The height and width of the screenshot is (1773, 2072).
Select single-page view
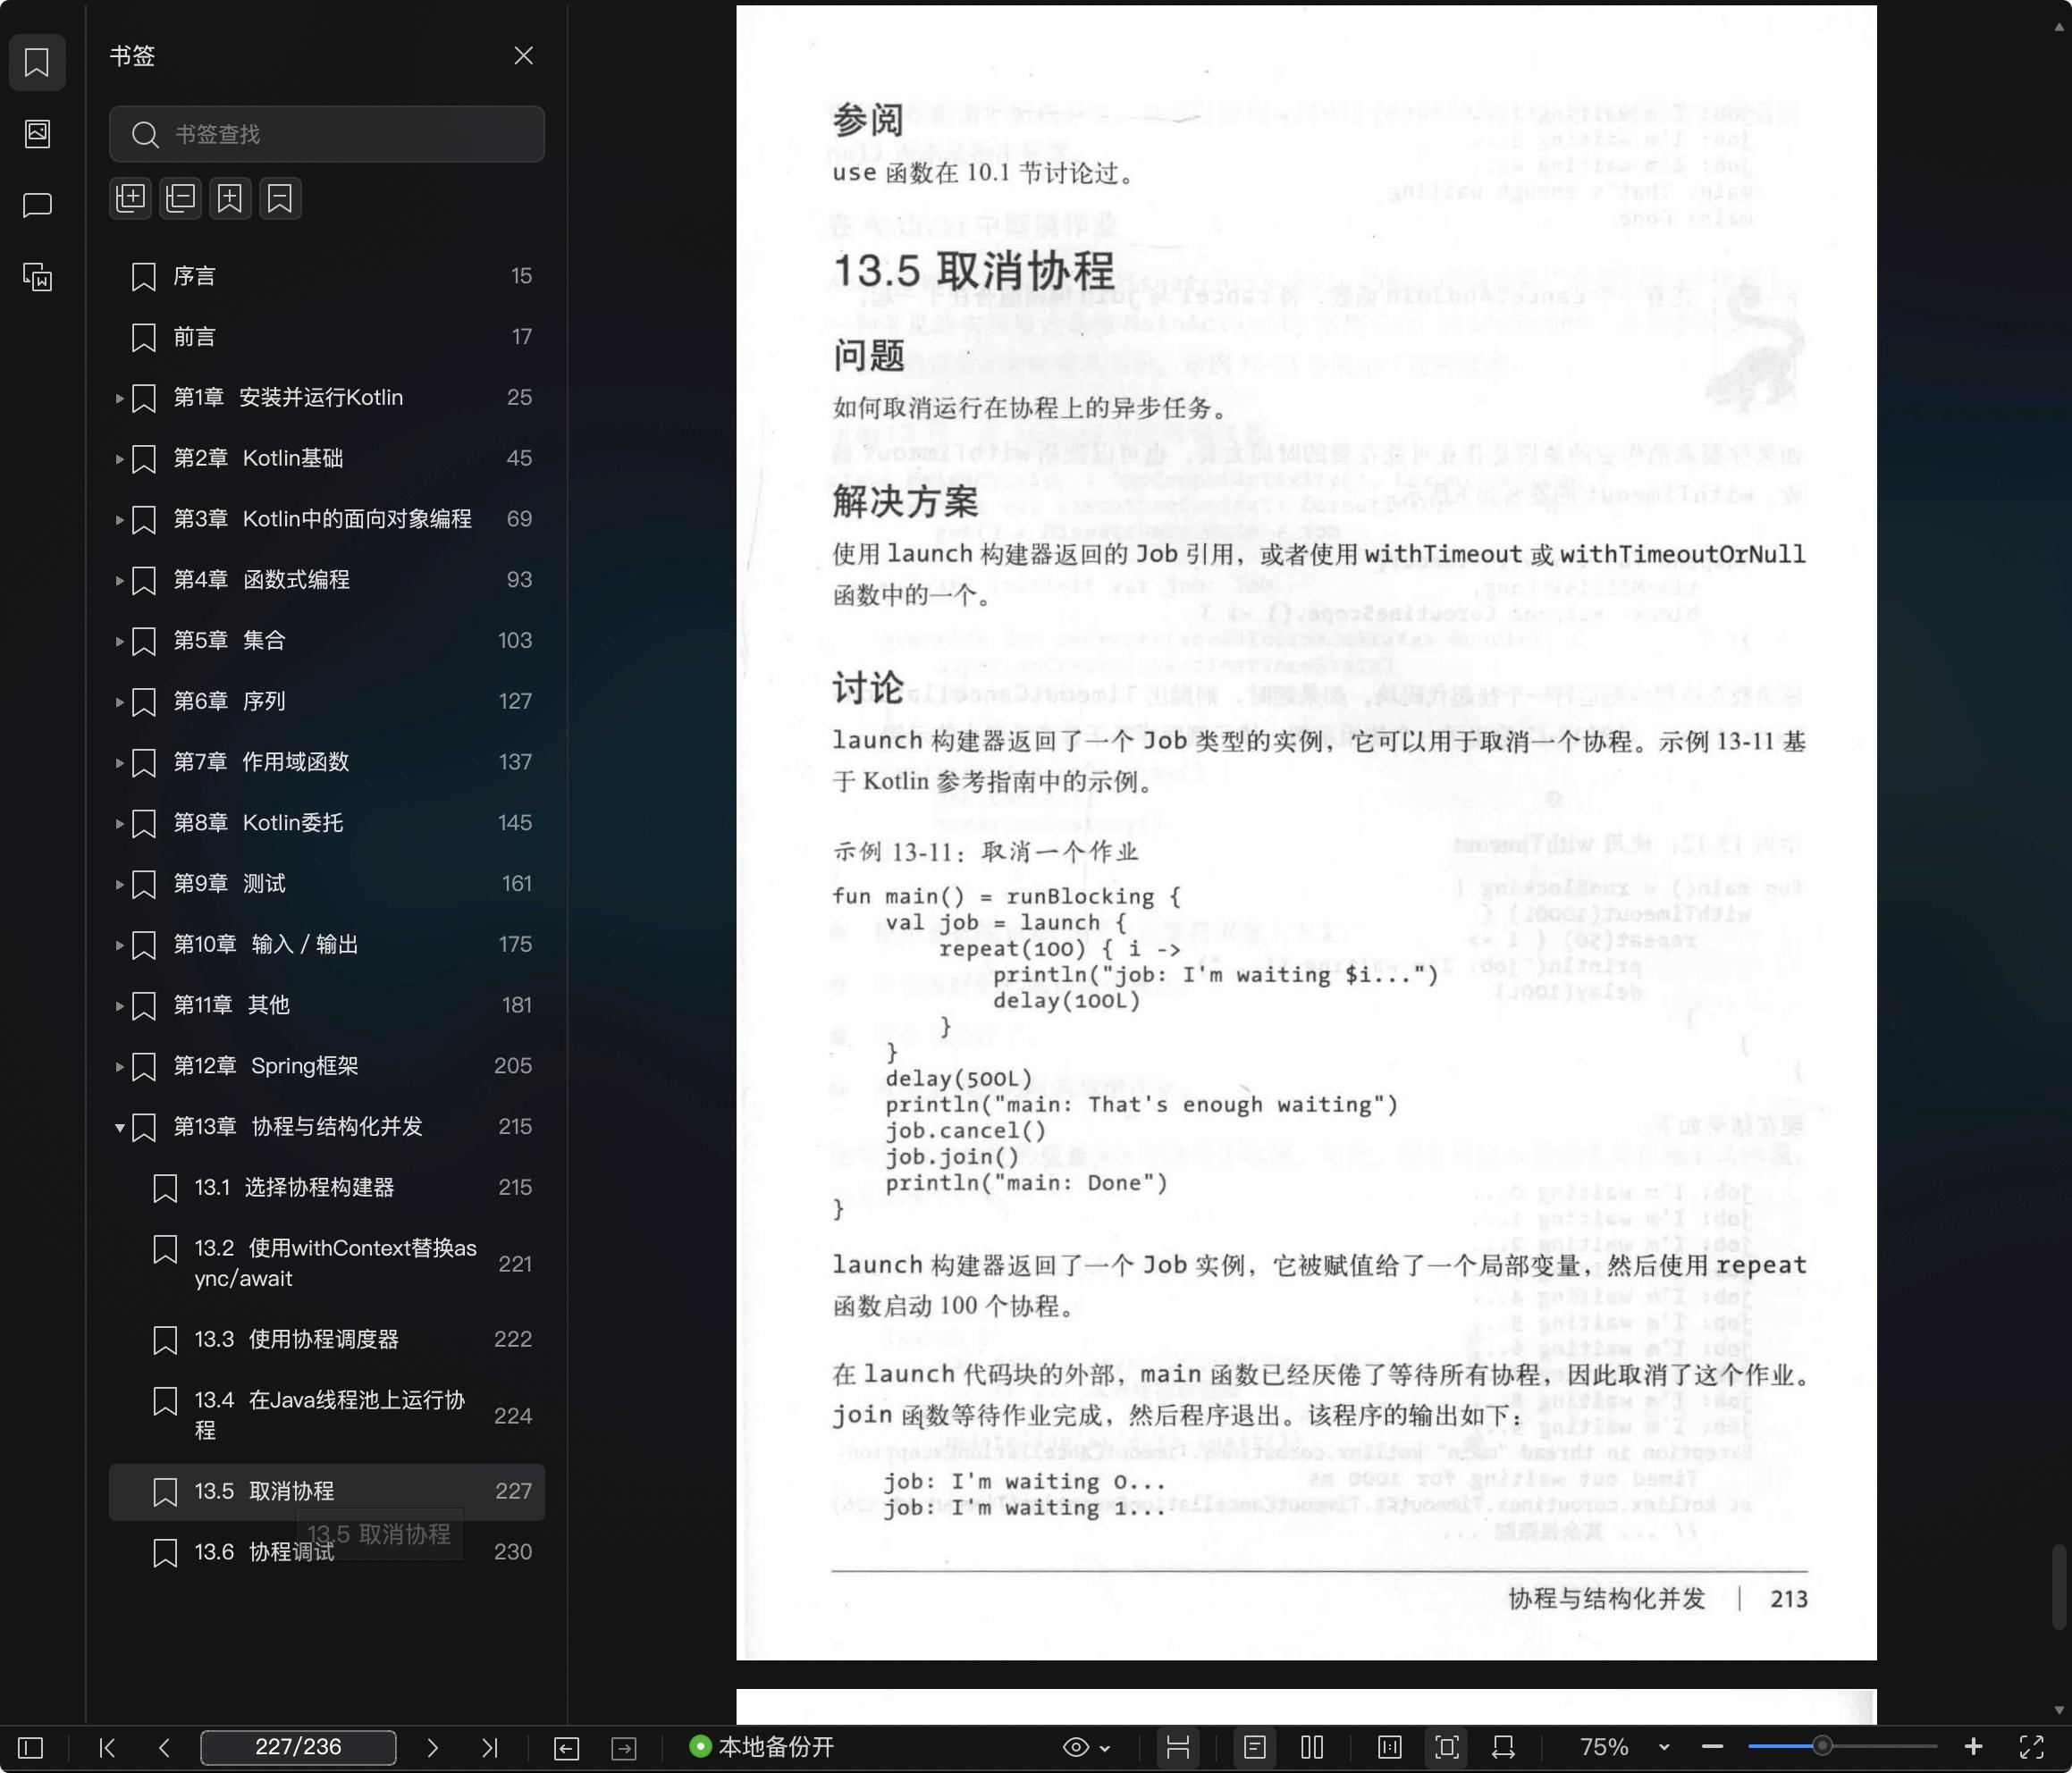(x=1255, y=1747)
